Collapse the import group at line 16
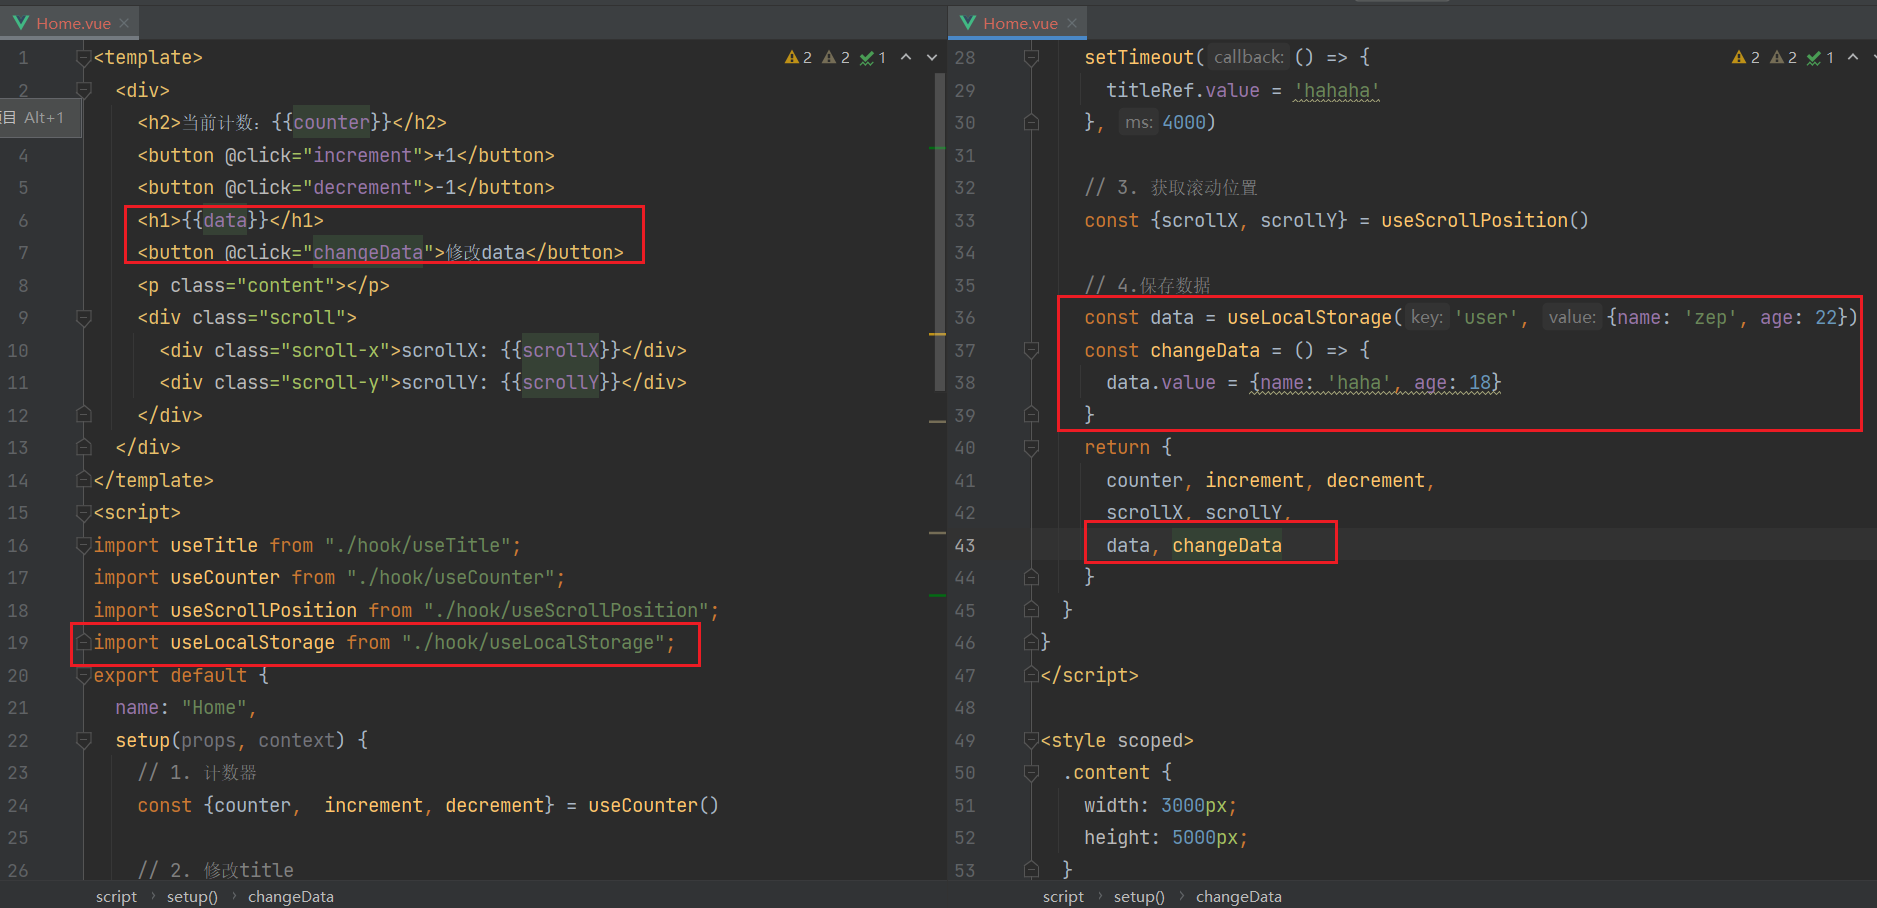This screenshot has width=1877, height=908. (84, 545)
